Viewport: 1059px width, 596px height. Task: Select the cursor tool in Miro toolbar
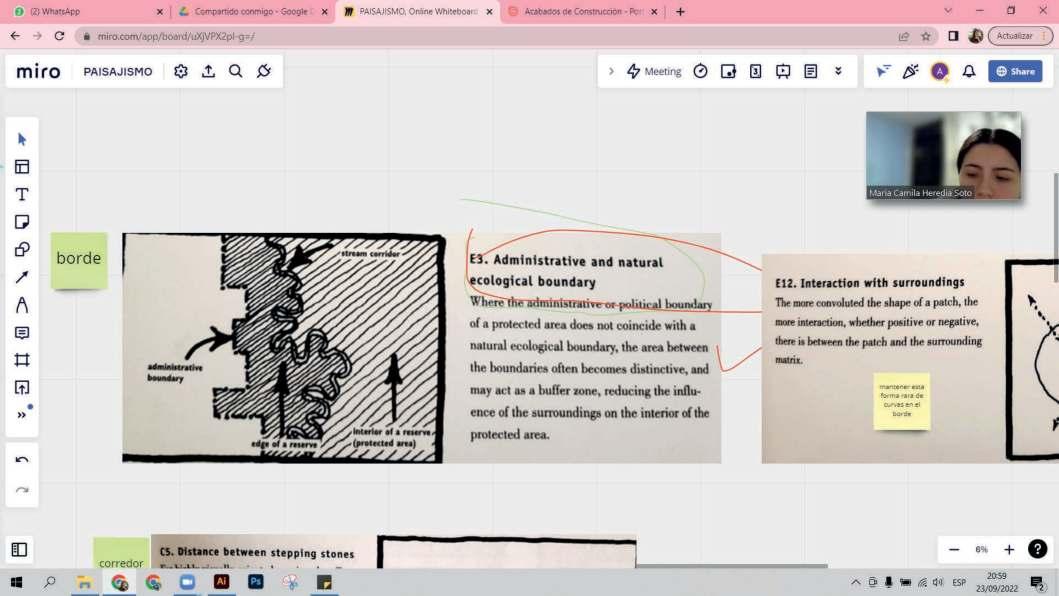(22, 139)
